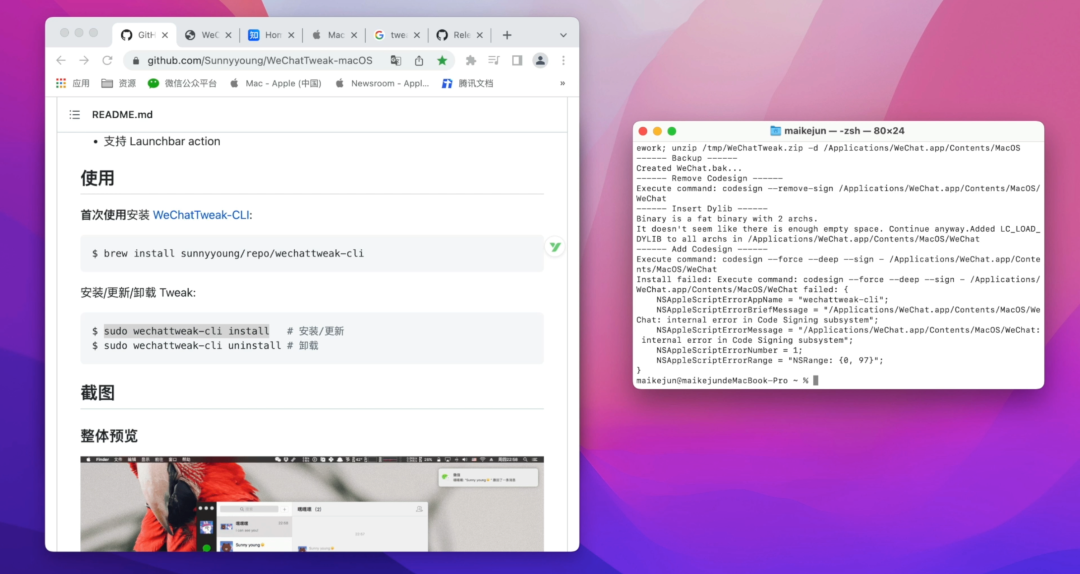The image size is (1080, 574).
Task: Click the browser forward arrow
Action: (x=84, y=61)
